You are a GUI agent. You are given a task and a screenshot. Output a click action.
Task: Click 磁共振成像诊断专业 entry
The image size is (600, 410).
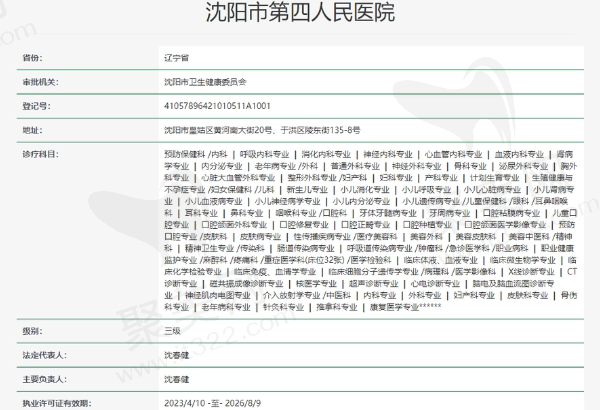tap(246, 284)
